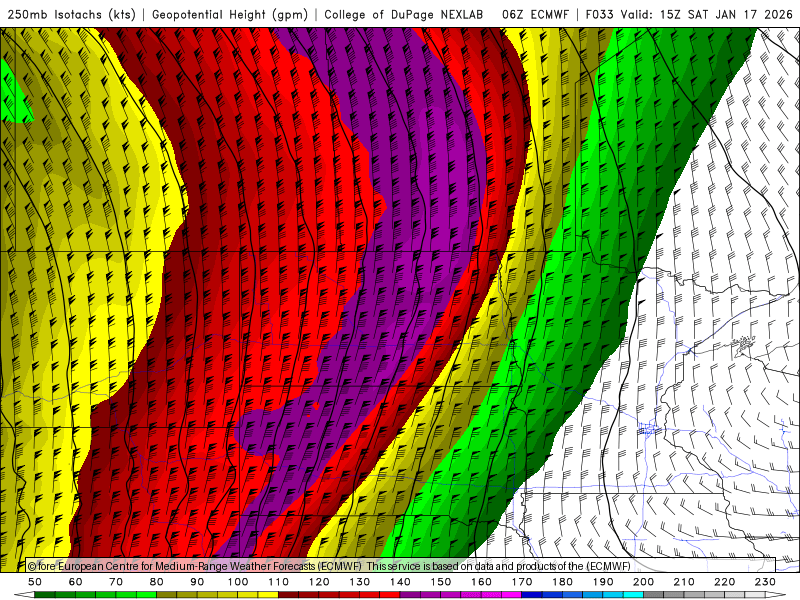Click the right arrow end of color scale

(x=776, y=595)
